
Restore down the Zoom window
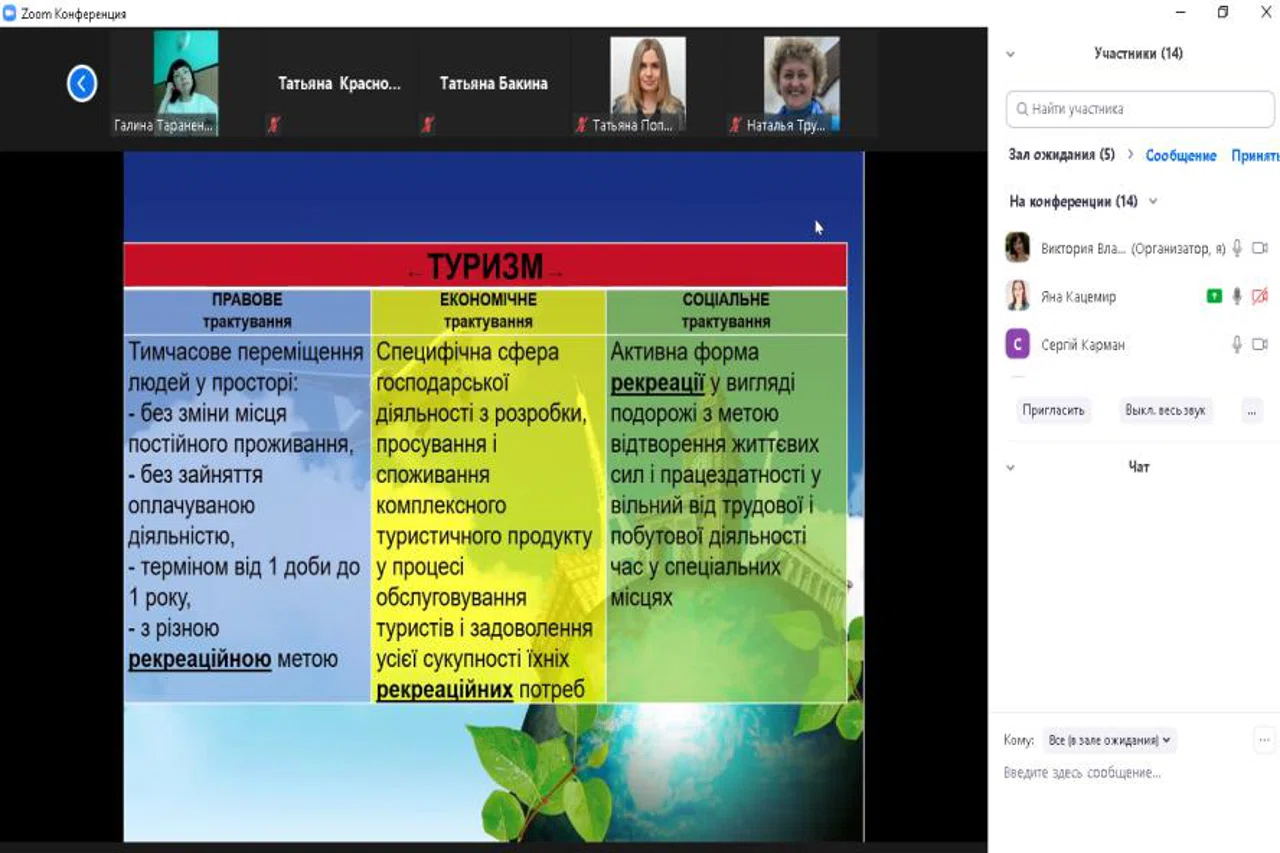[x=1222, y=13]
